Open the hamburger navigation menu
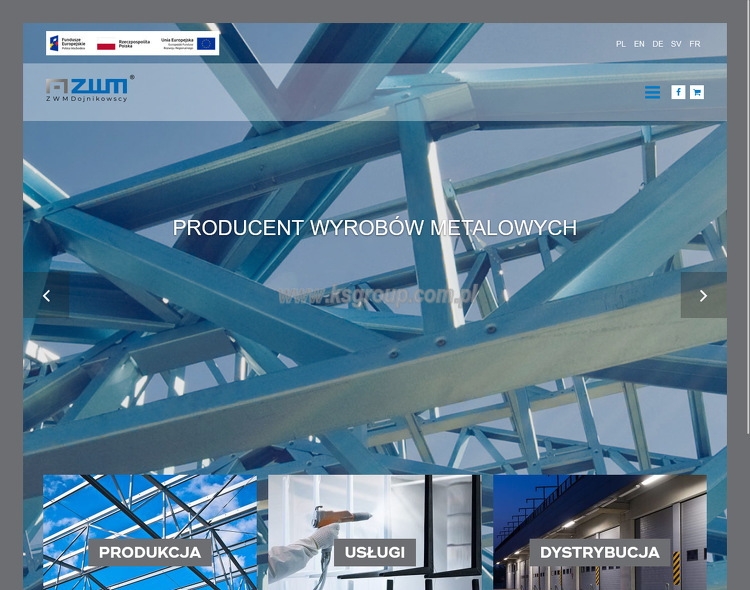This screenshot has width=750, height=590. click(x=652, y=92)
